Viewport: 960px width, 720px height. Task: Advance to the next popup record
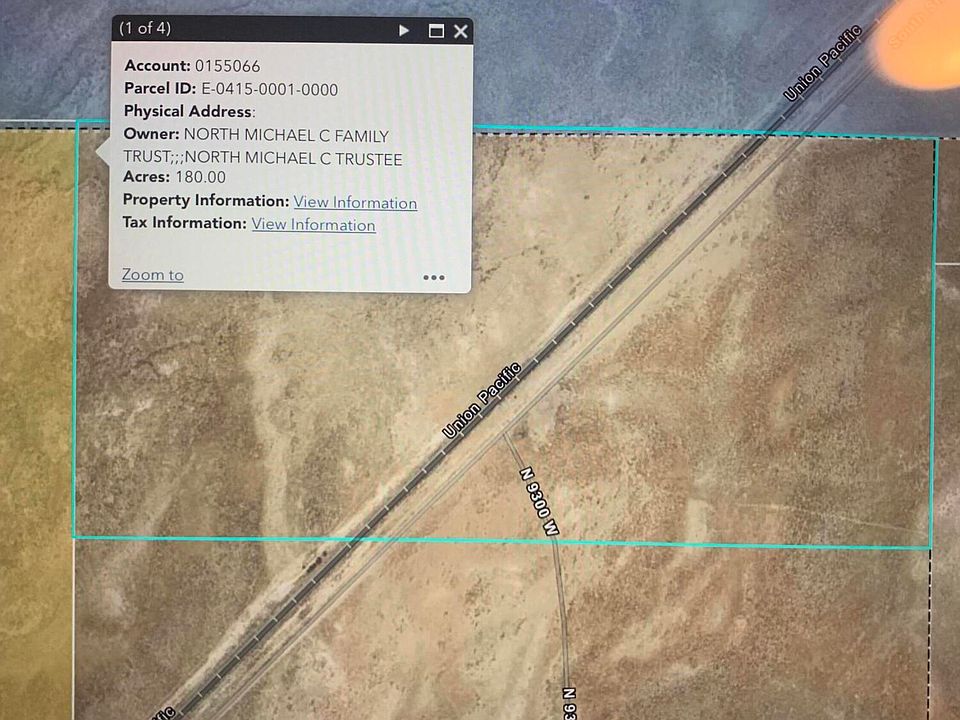coord(403,30)
